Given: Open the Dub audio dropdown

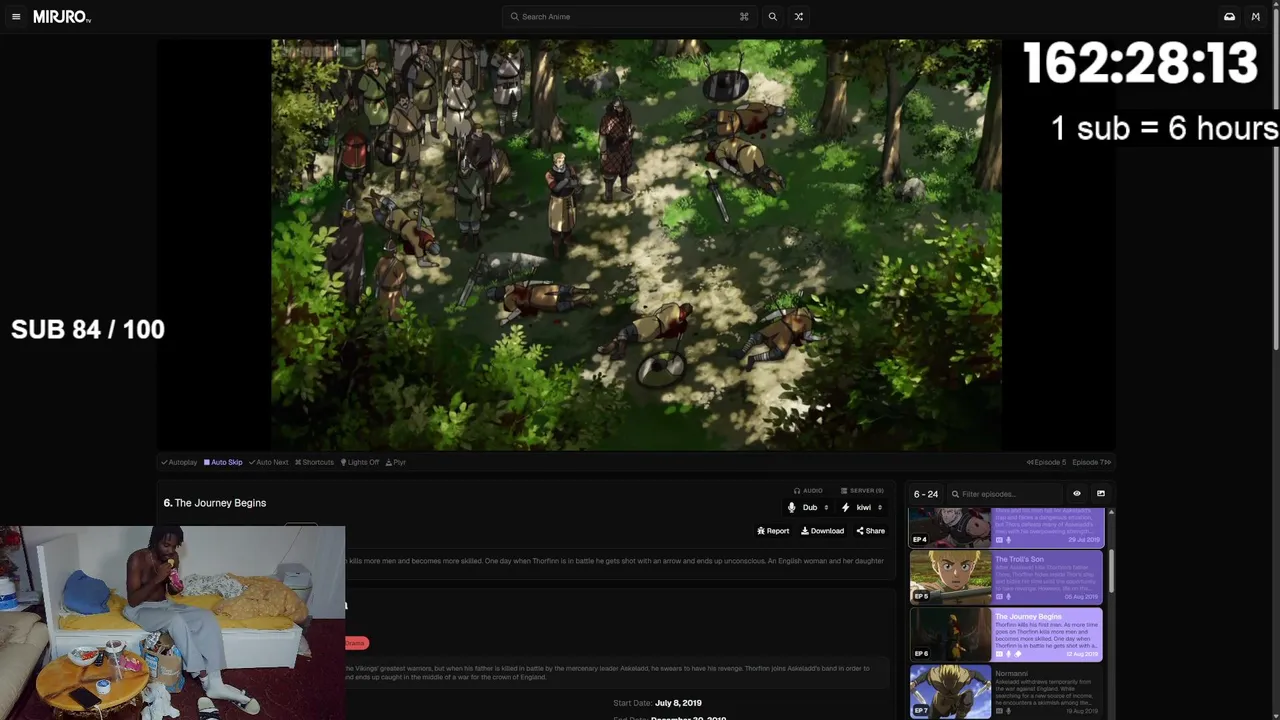Looking at the screenshot, I should click(x=808, y=508).
